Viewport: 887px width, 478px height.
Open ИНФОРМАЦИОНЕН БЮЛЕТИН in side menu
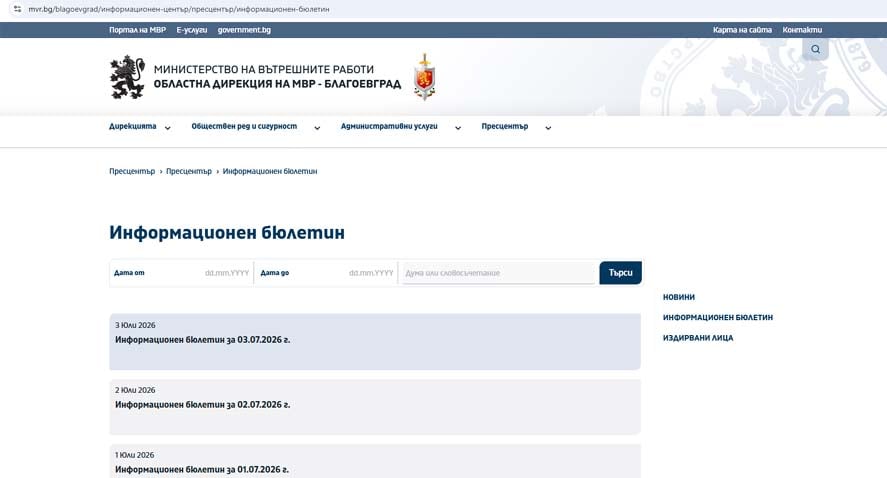click(718, 317)
